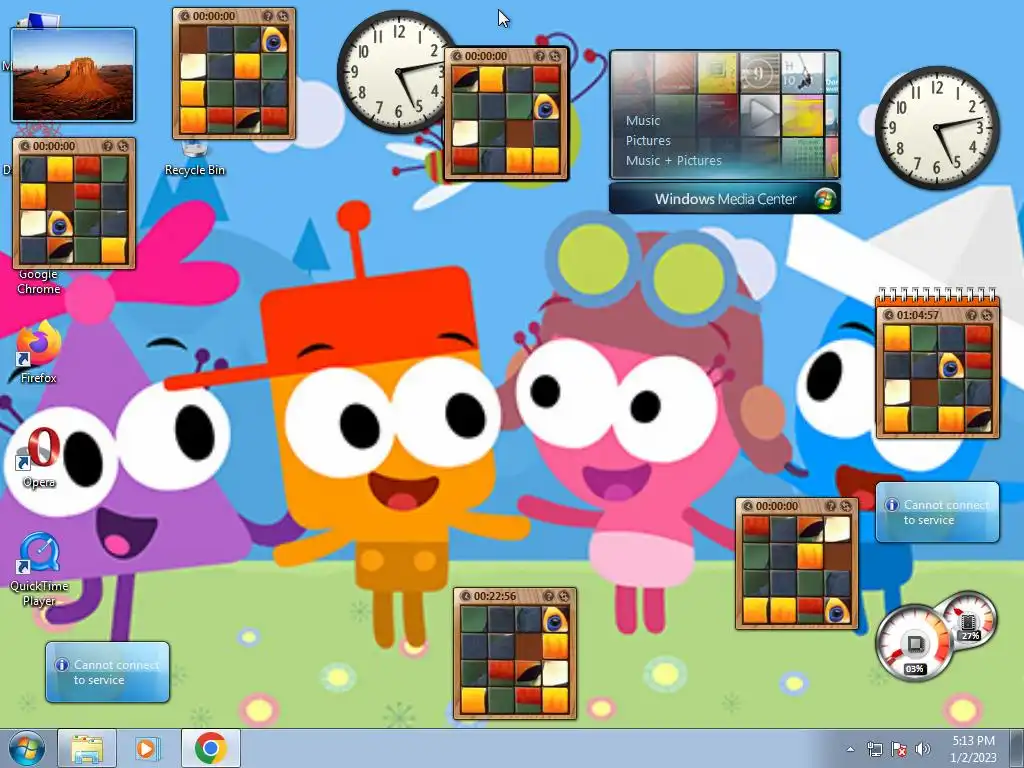The image size is (1024, 768).
Task: Click question mark on puzzle left of CPU meter
Action: point(831,506)
